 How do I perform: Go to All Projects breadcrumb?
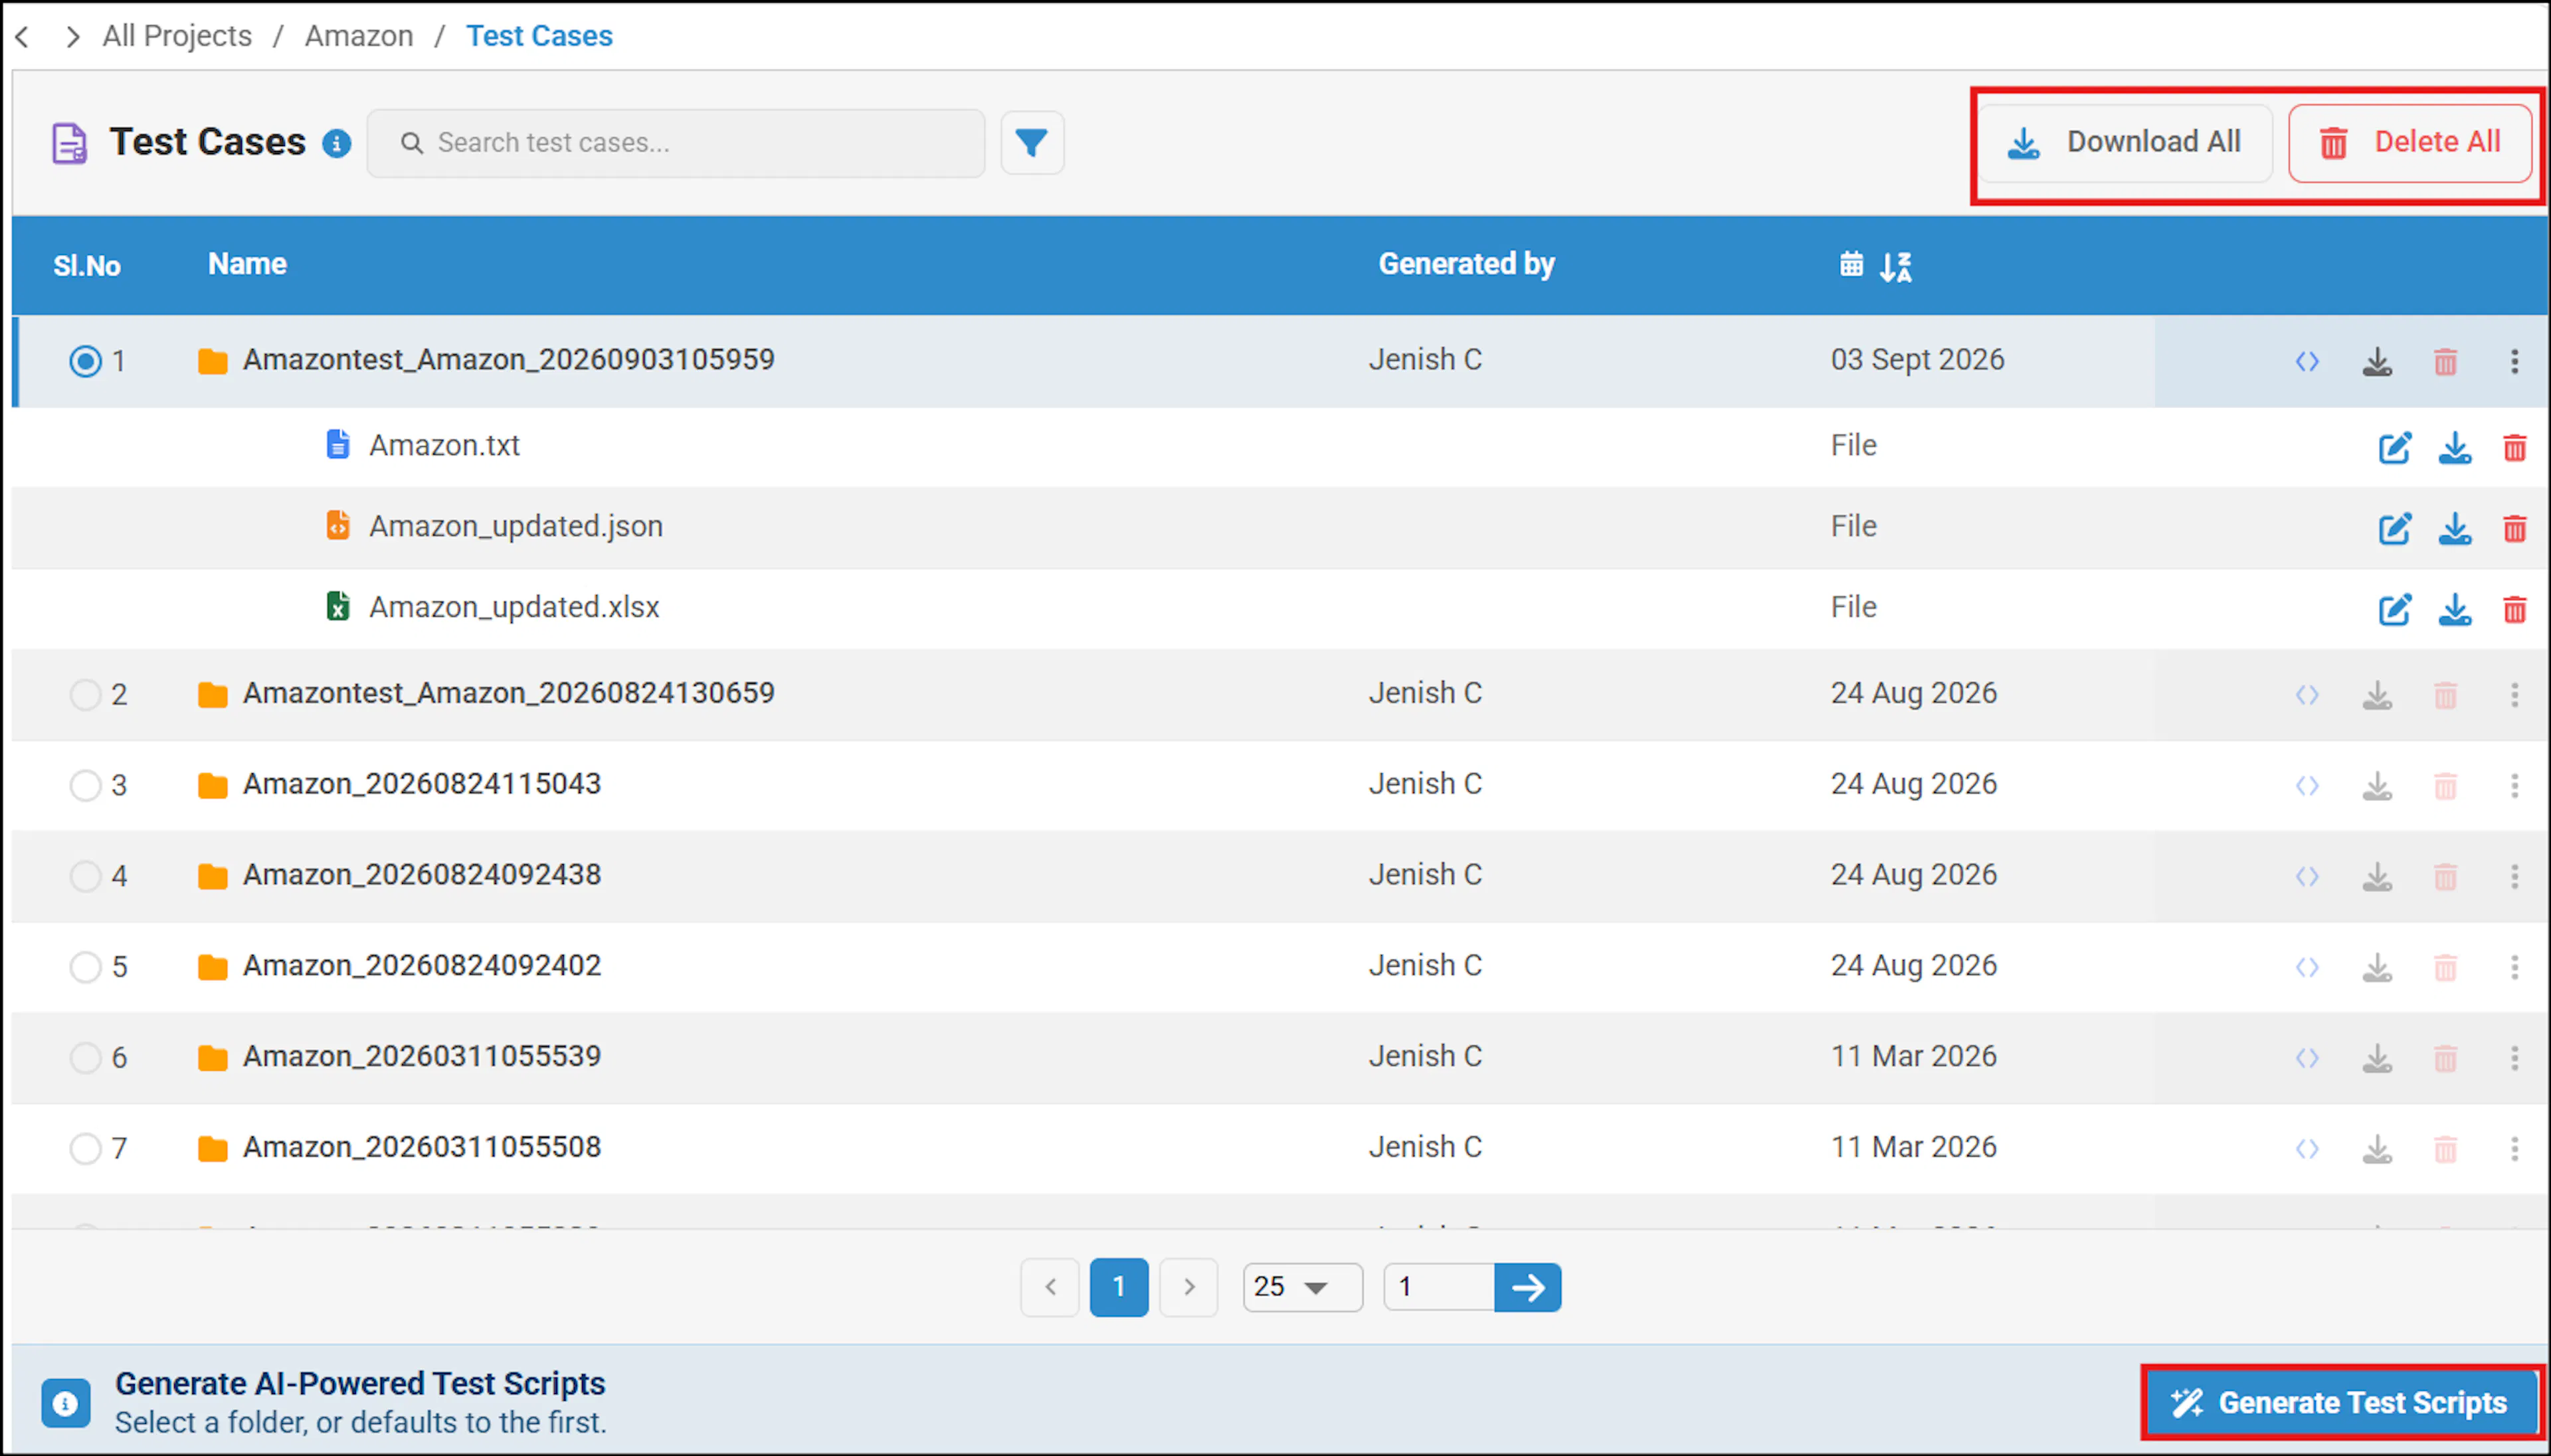click(x=177, y=36)
